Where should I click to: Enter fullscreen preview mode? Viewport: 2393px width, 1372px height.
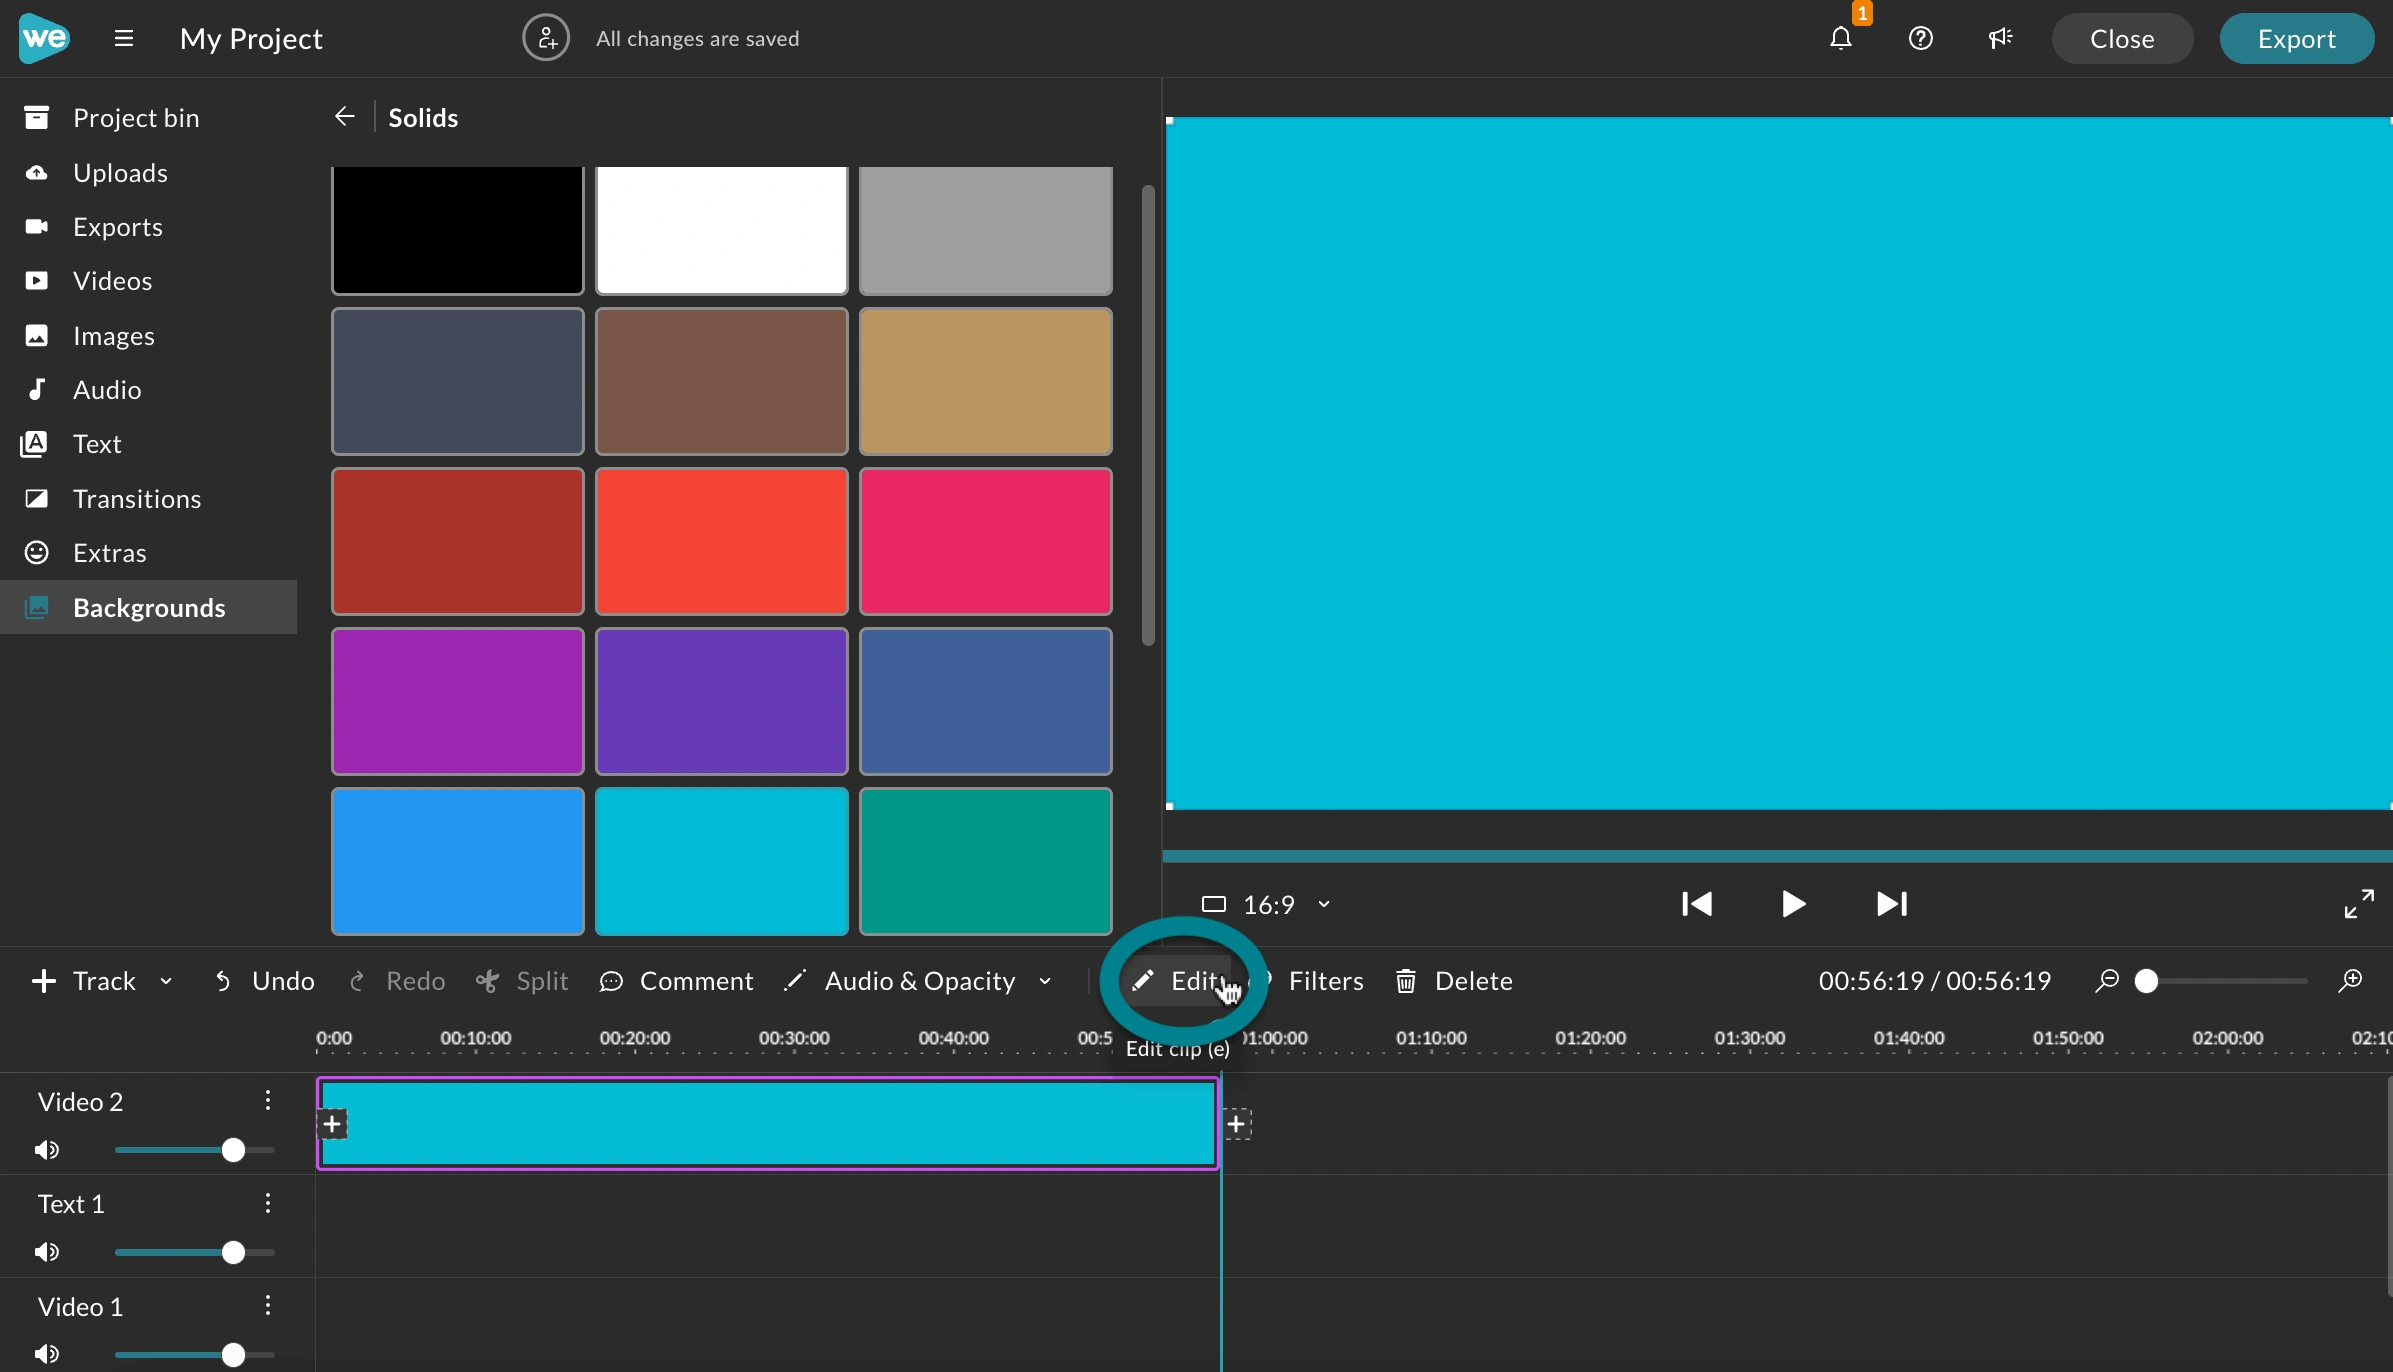2359,904
